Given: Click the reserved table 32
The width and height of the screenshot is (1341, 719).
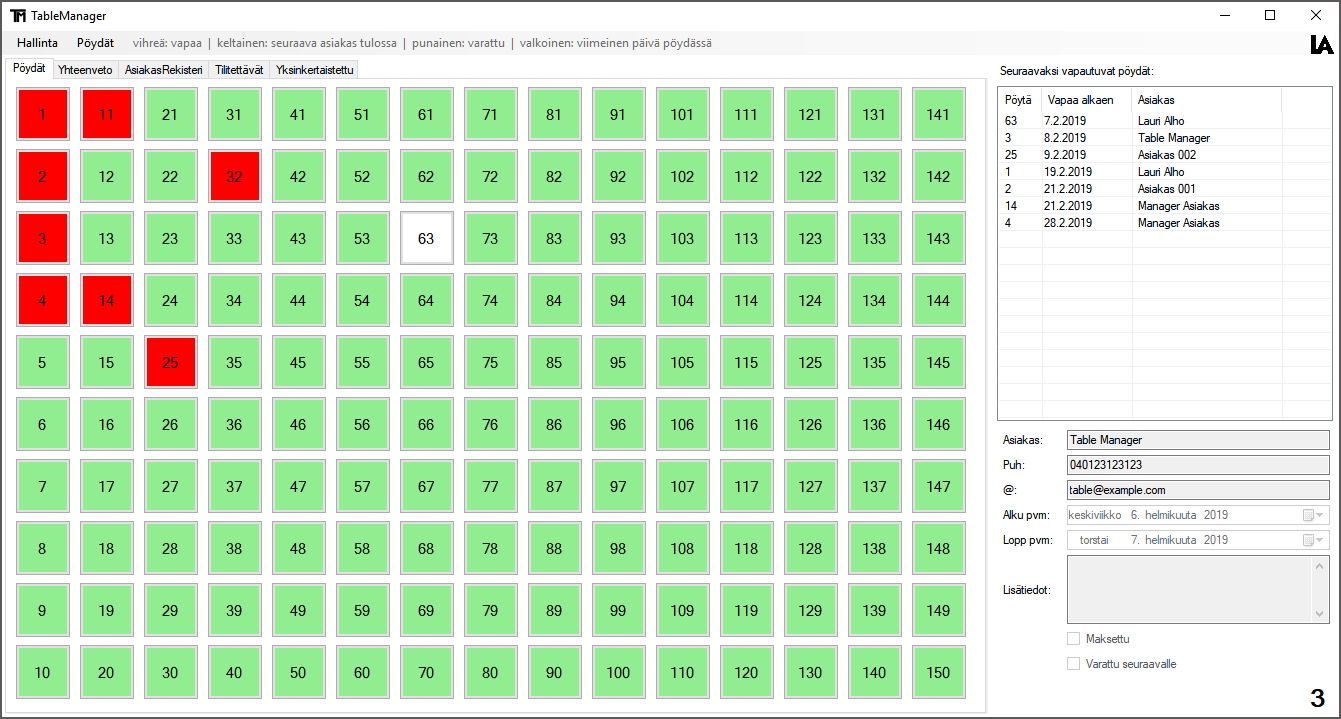Looking at the screenshot, I should coord(234,176).
